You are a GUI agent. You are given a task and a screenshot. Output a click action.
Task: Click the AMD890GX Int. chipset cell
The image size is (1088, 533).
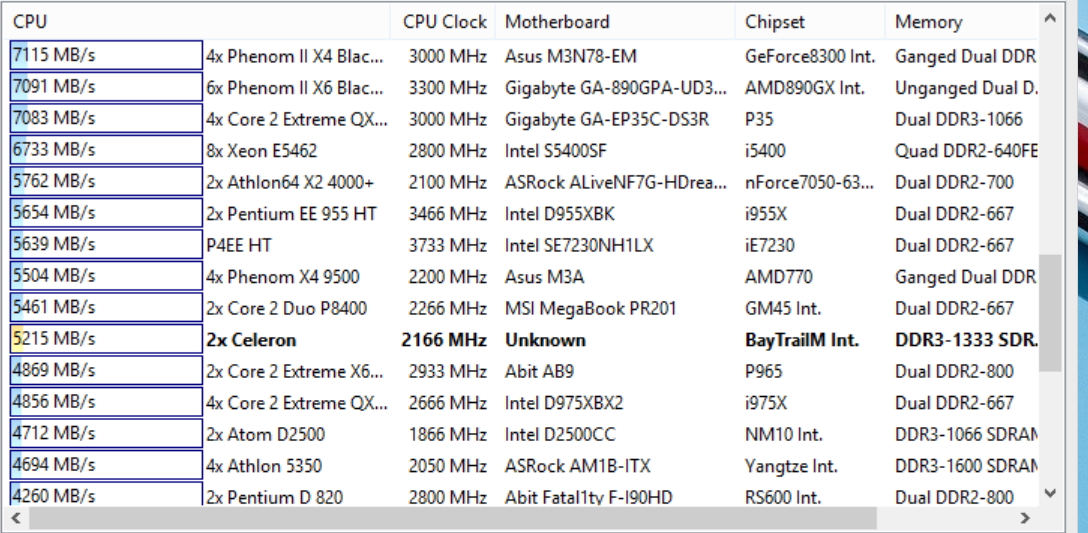coord(805,87)
